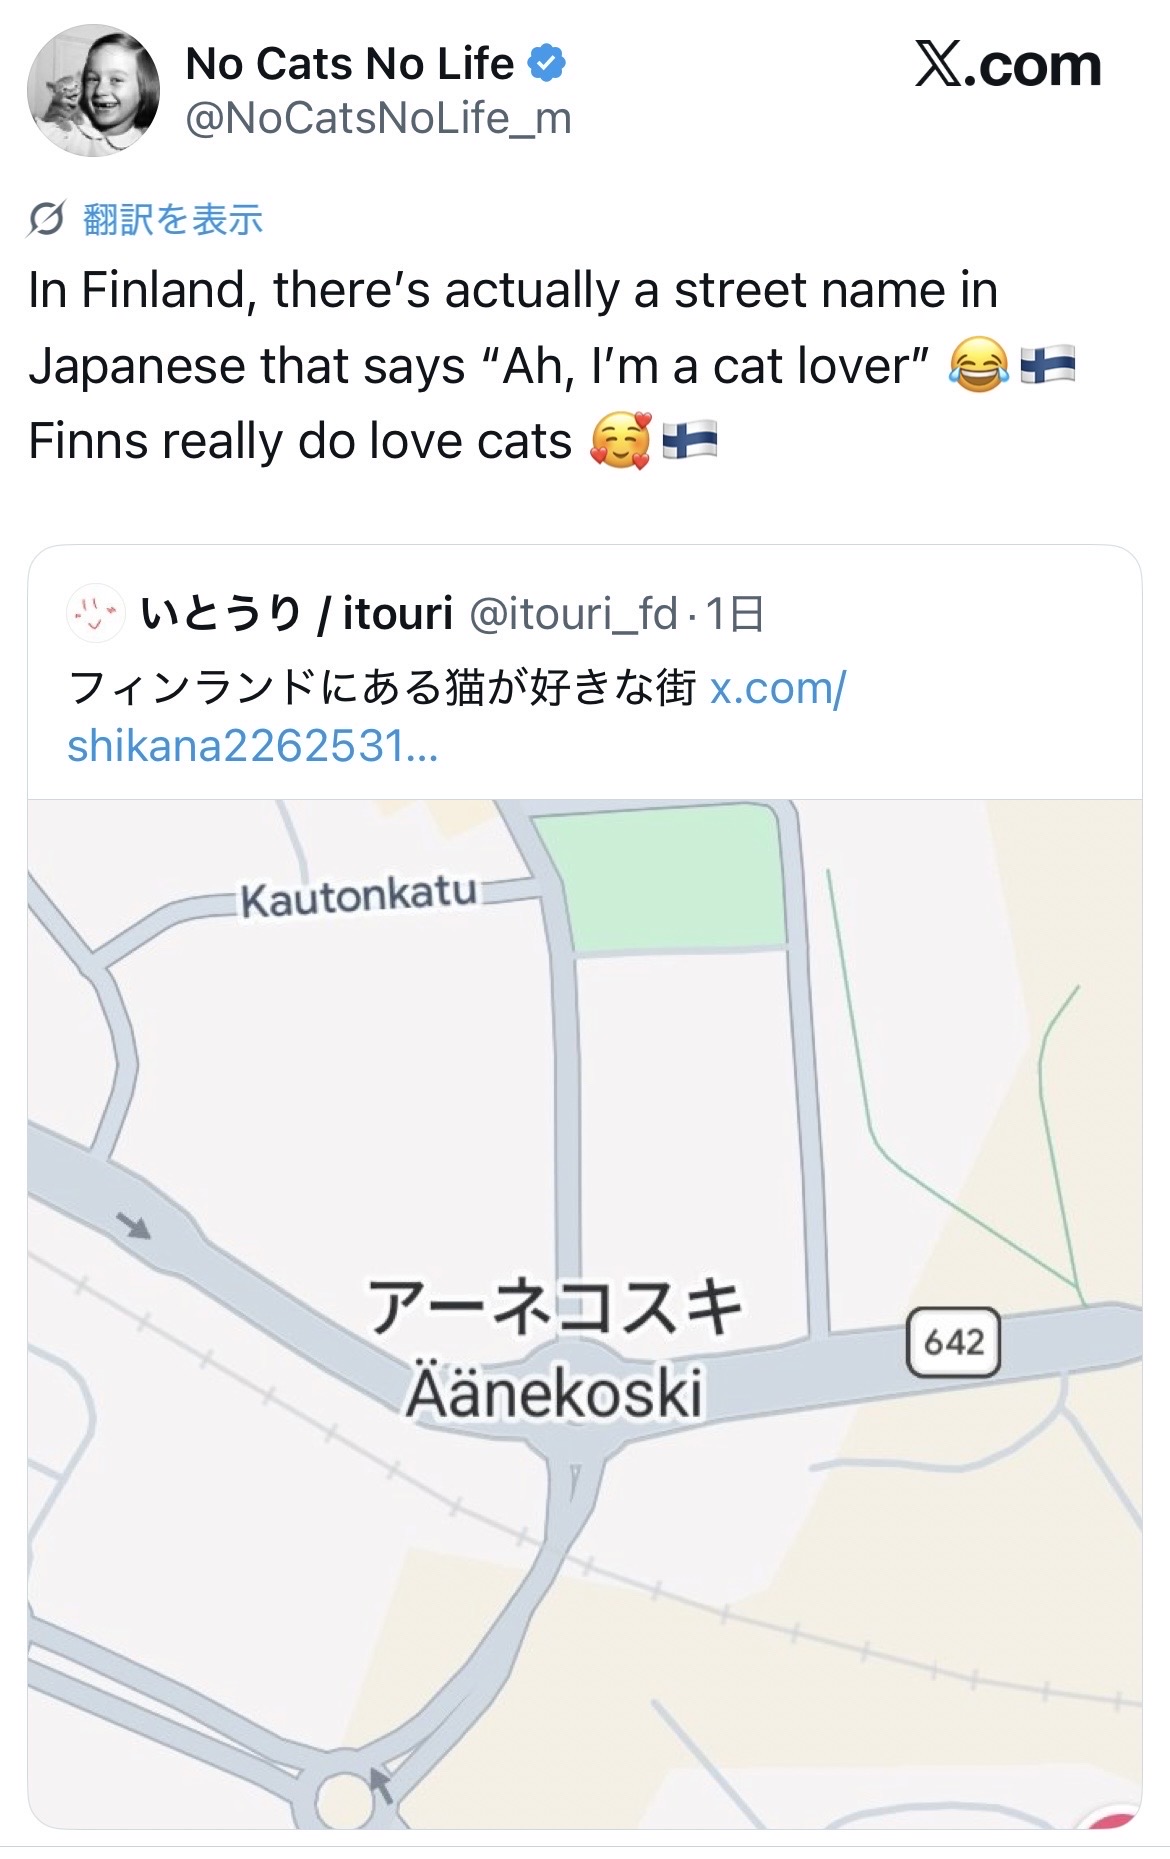Click the No Cats No Life profile picture
The width and height of the screenshot is (1170, 1859).
tap(93, 91)
